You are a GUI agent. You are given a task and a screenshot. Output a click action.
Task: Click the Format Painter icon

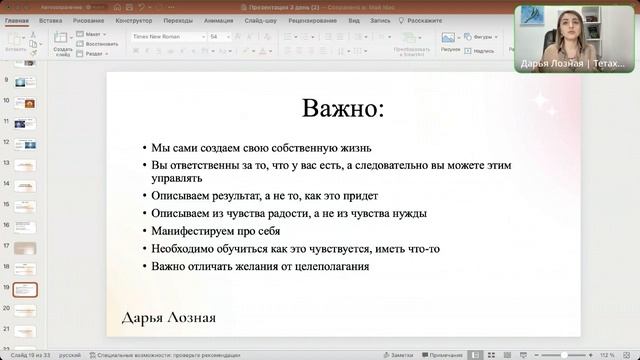[x=33, y=53]
